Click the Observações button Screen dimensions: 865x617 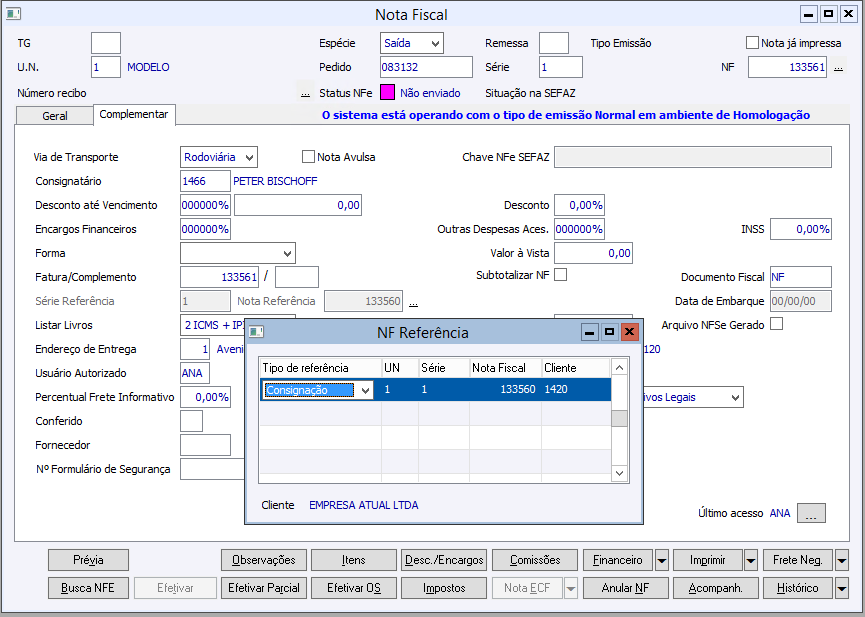pos(263,560)
